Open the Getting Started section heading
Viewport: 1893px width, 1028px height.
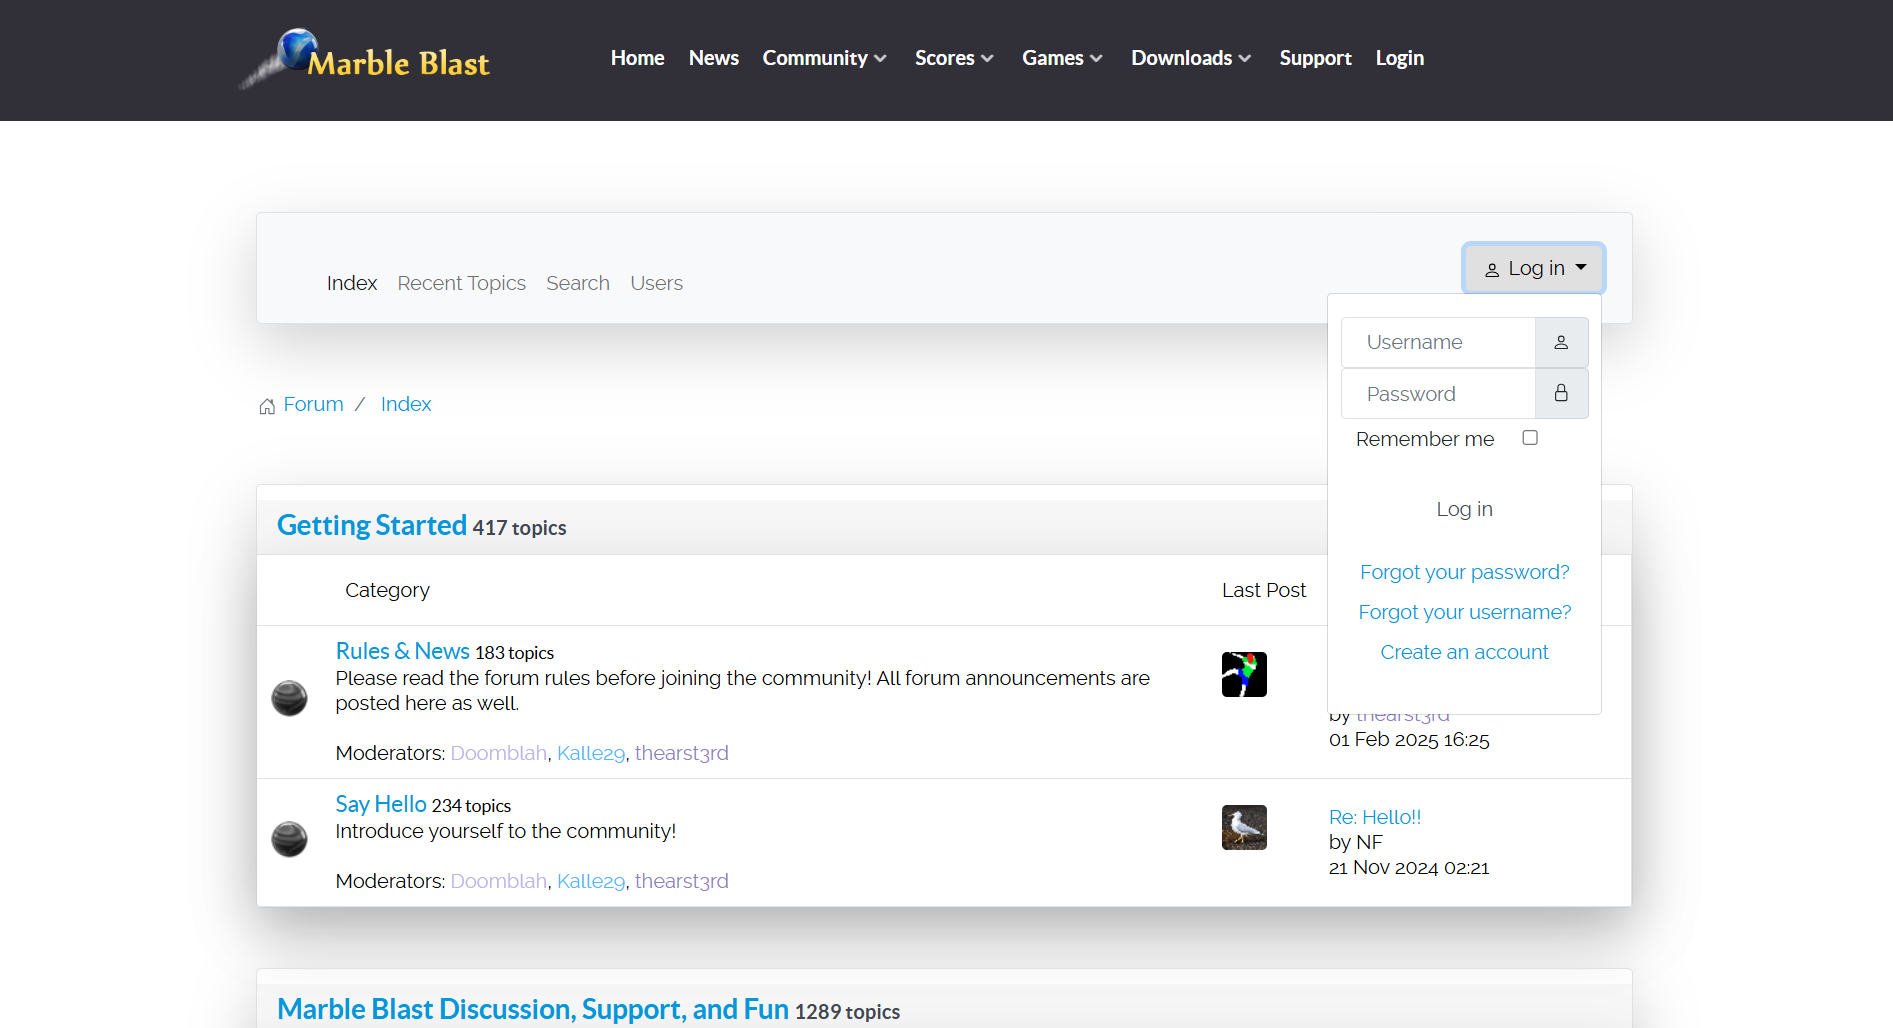[x=371, y=526]
